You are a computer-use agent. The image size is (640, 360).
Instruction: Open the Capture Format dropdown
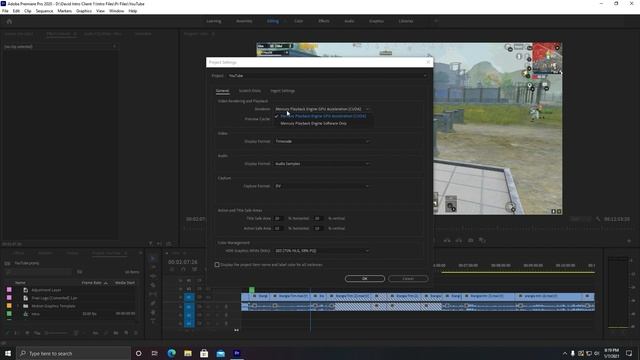(322, 186)
